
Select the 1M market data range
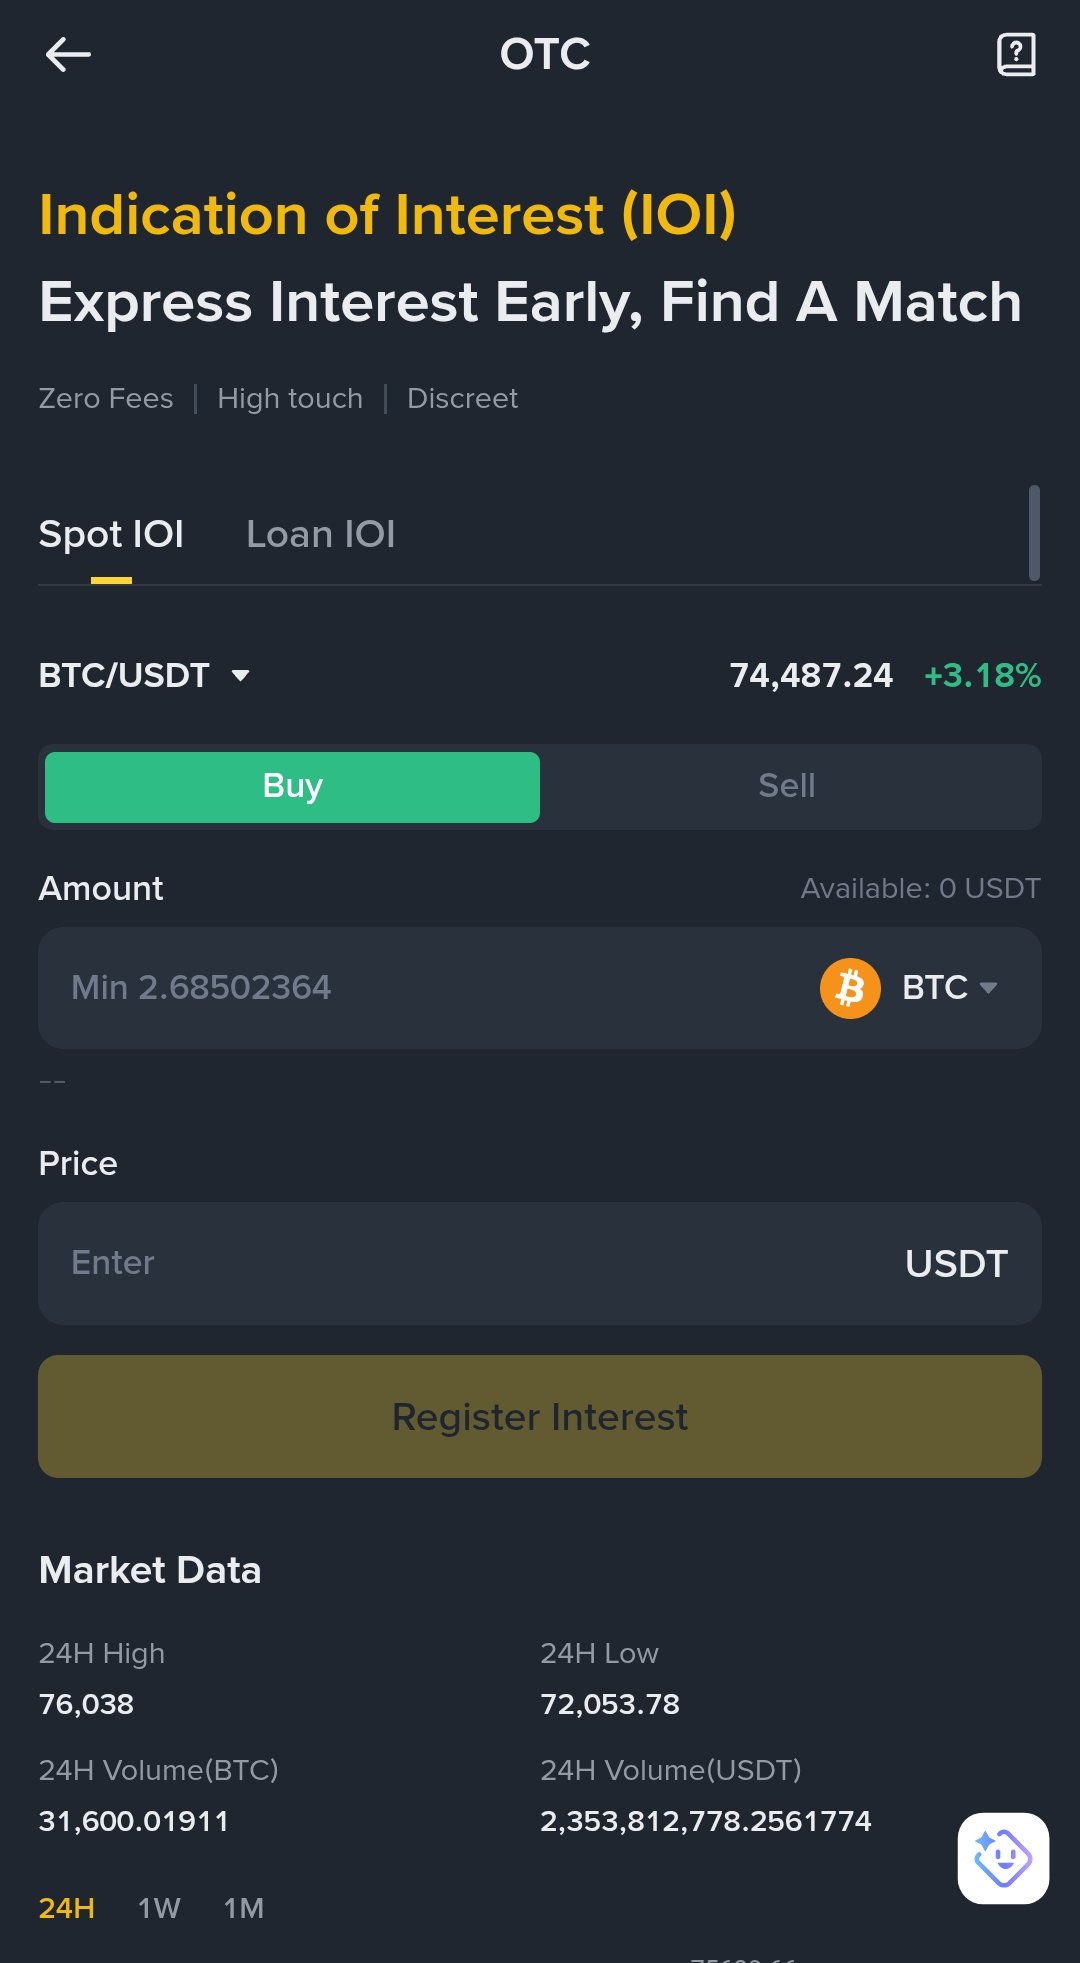(x=244, y=1908)
